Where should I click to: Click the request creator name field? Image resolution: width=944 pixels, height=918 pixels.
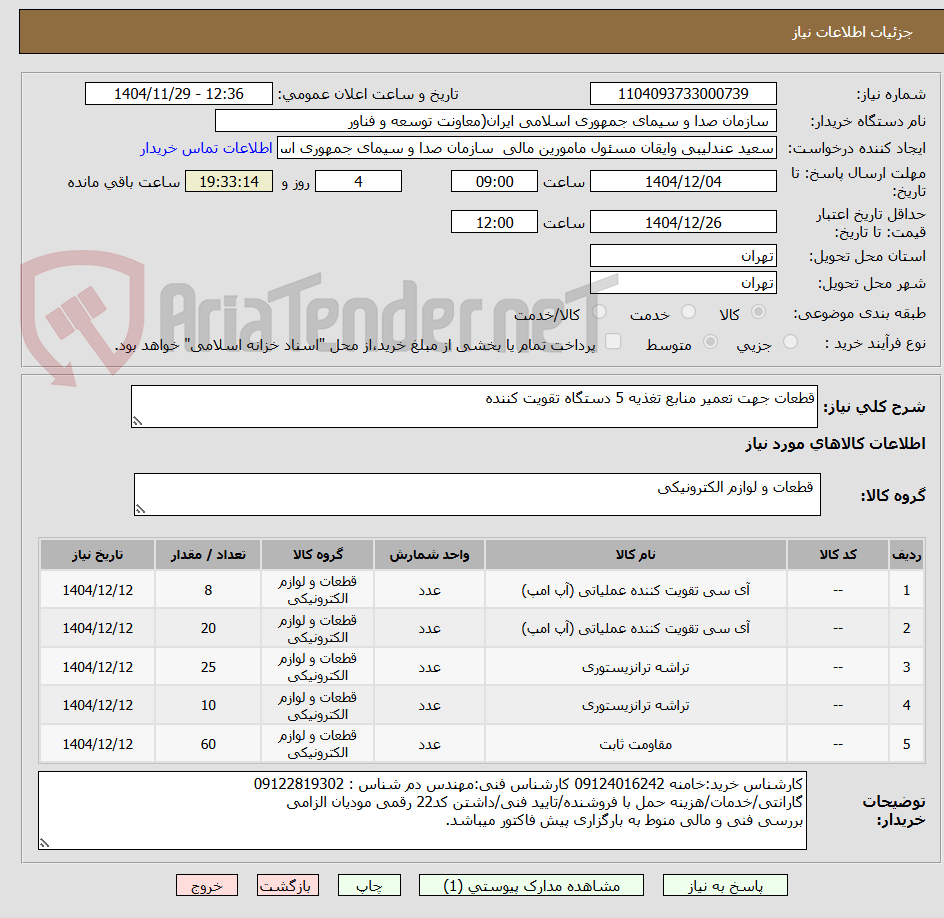[527, 148]
